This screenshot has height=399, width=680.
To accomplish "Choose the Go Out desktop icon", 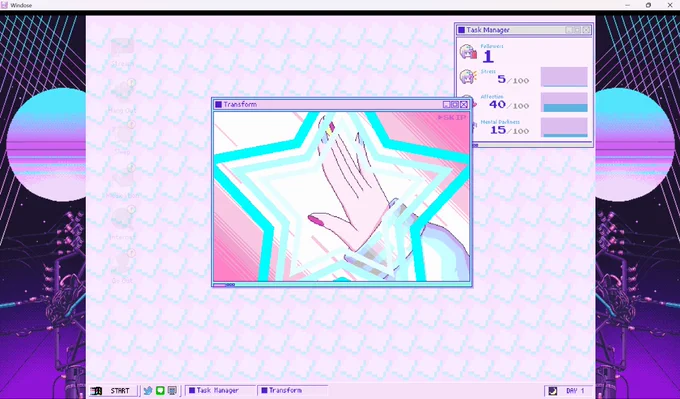I will tap(122, 267).
